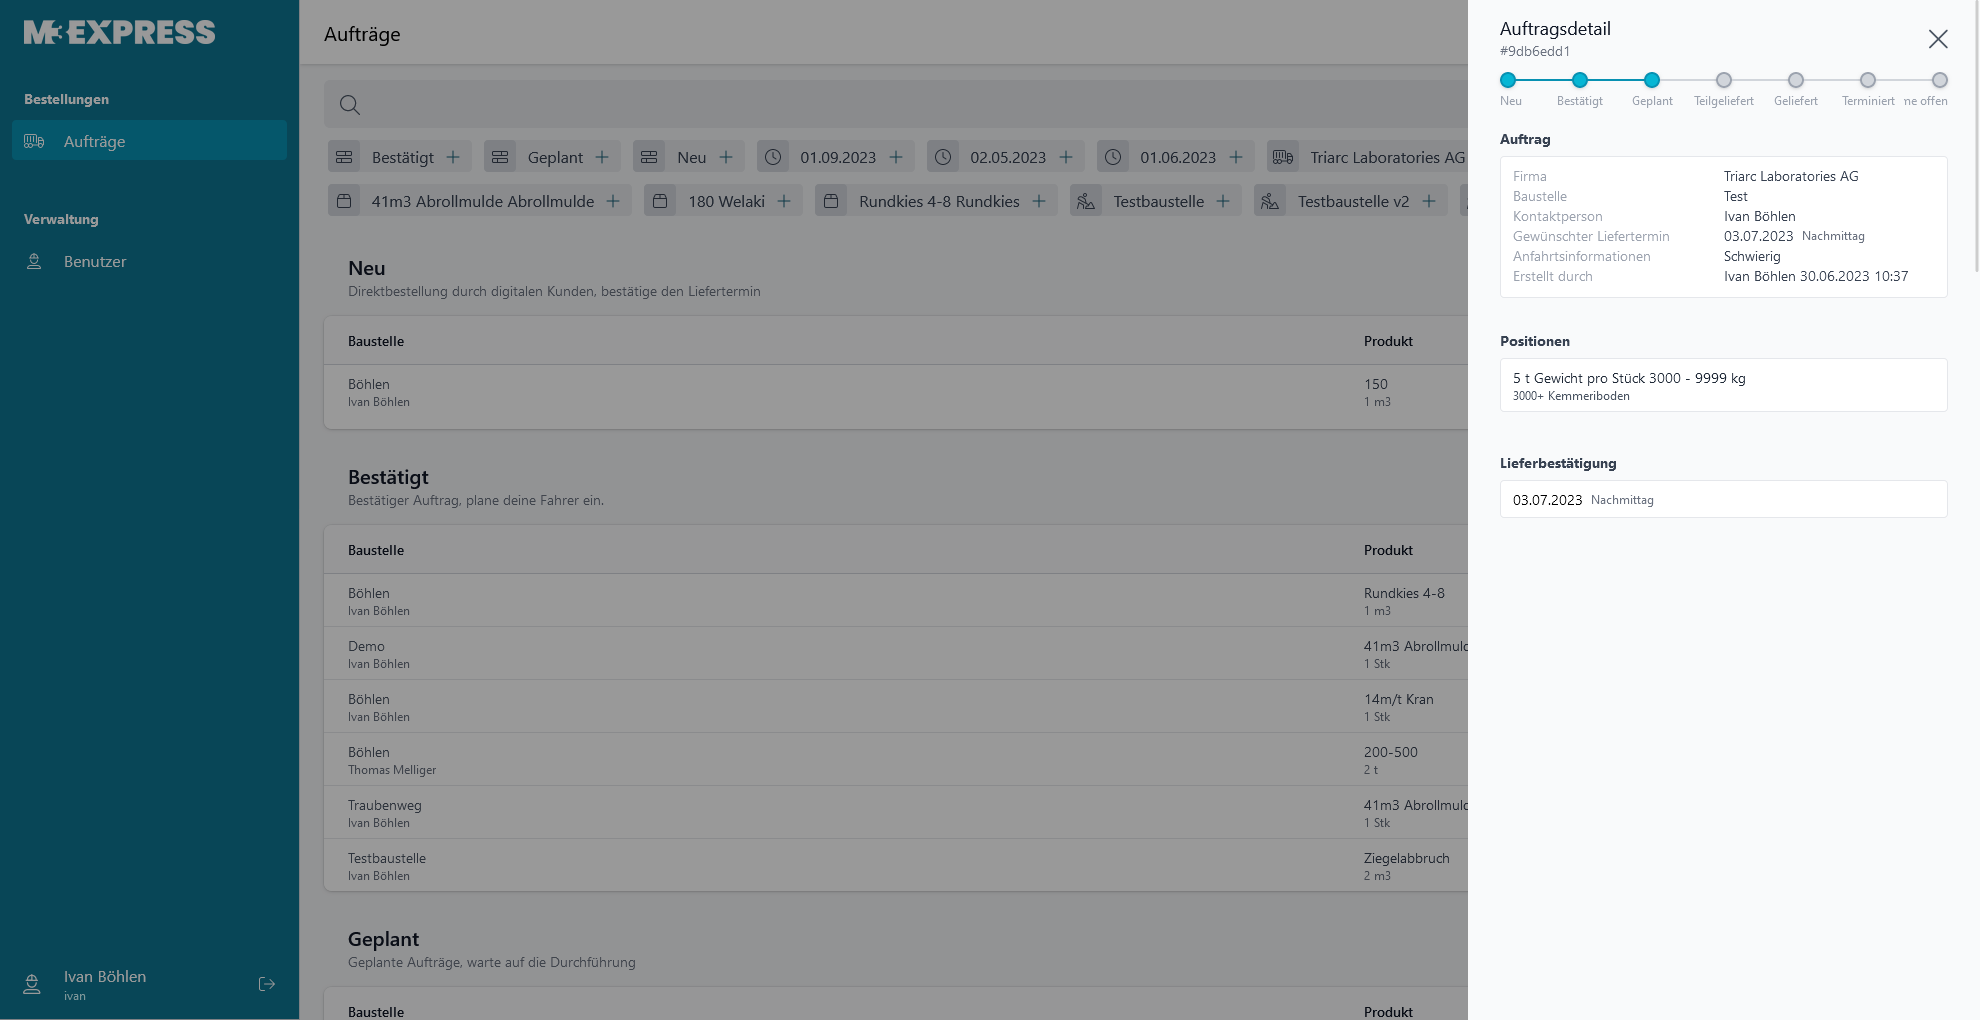Select the construction-site icon on Testbaustelle filter
Image resolution: width=1980 pixels, height=1020 pixels.
pos(1086,200)
